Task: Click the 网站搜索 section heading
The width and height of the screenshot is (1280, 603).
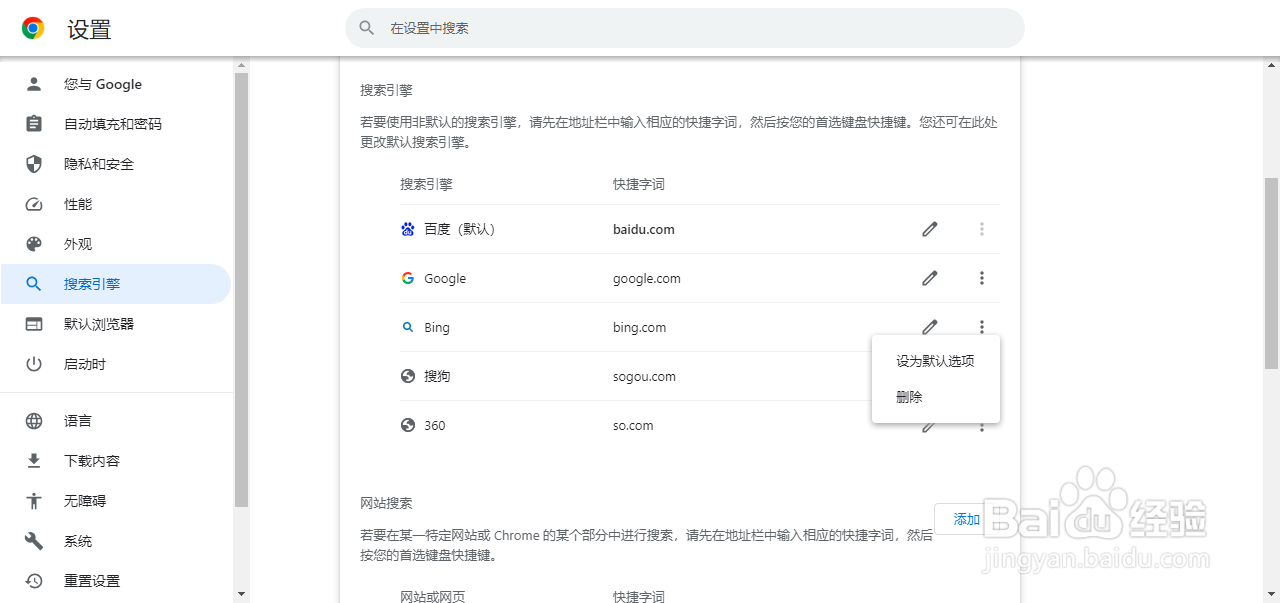Action: [x=386, y=502]
